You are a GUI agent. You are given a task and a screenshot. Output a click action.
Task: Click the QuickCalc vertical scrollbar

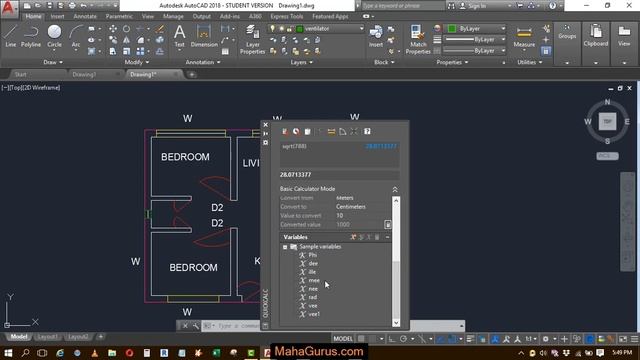396,261
